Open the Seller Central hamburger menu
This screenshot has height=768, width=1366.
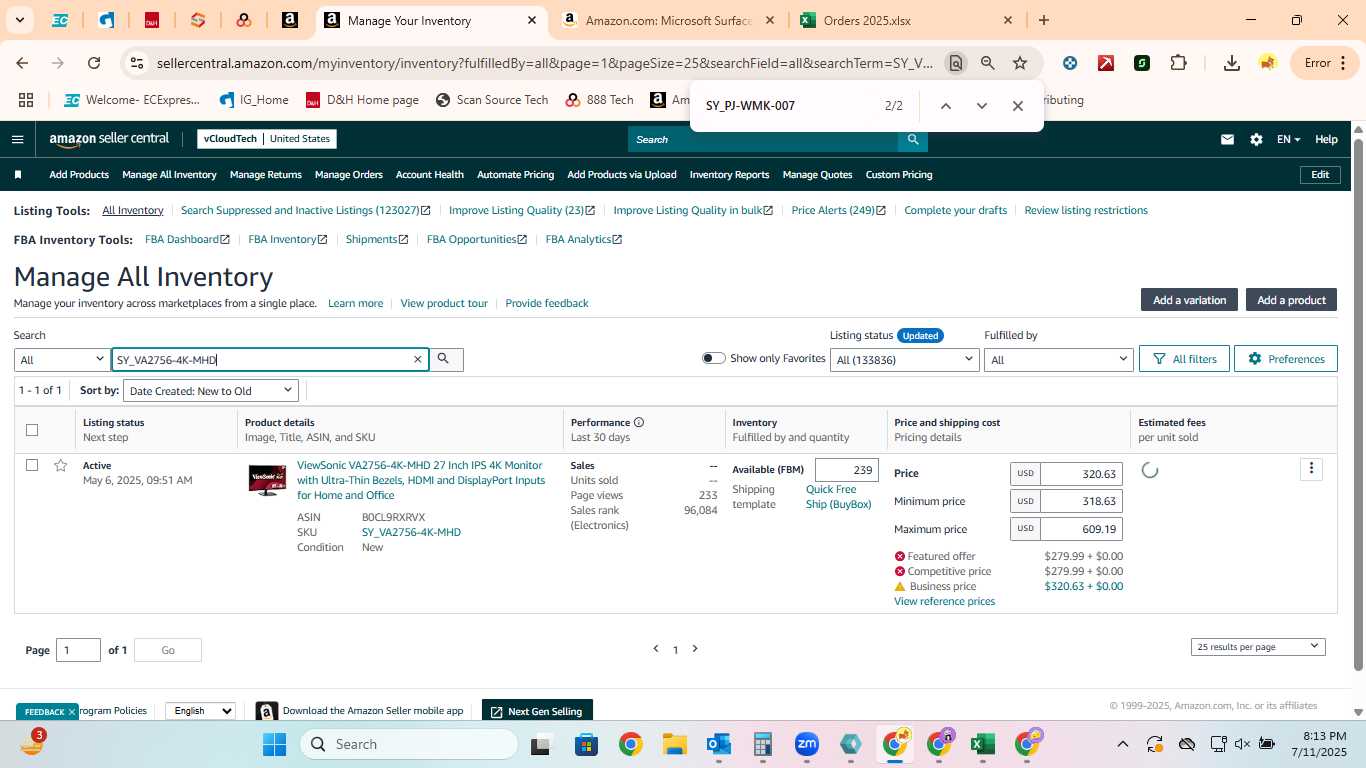click(18, 139)
